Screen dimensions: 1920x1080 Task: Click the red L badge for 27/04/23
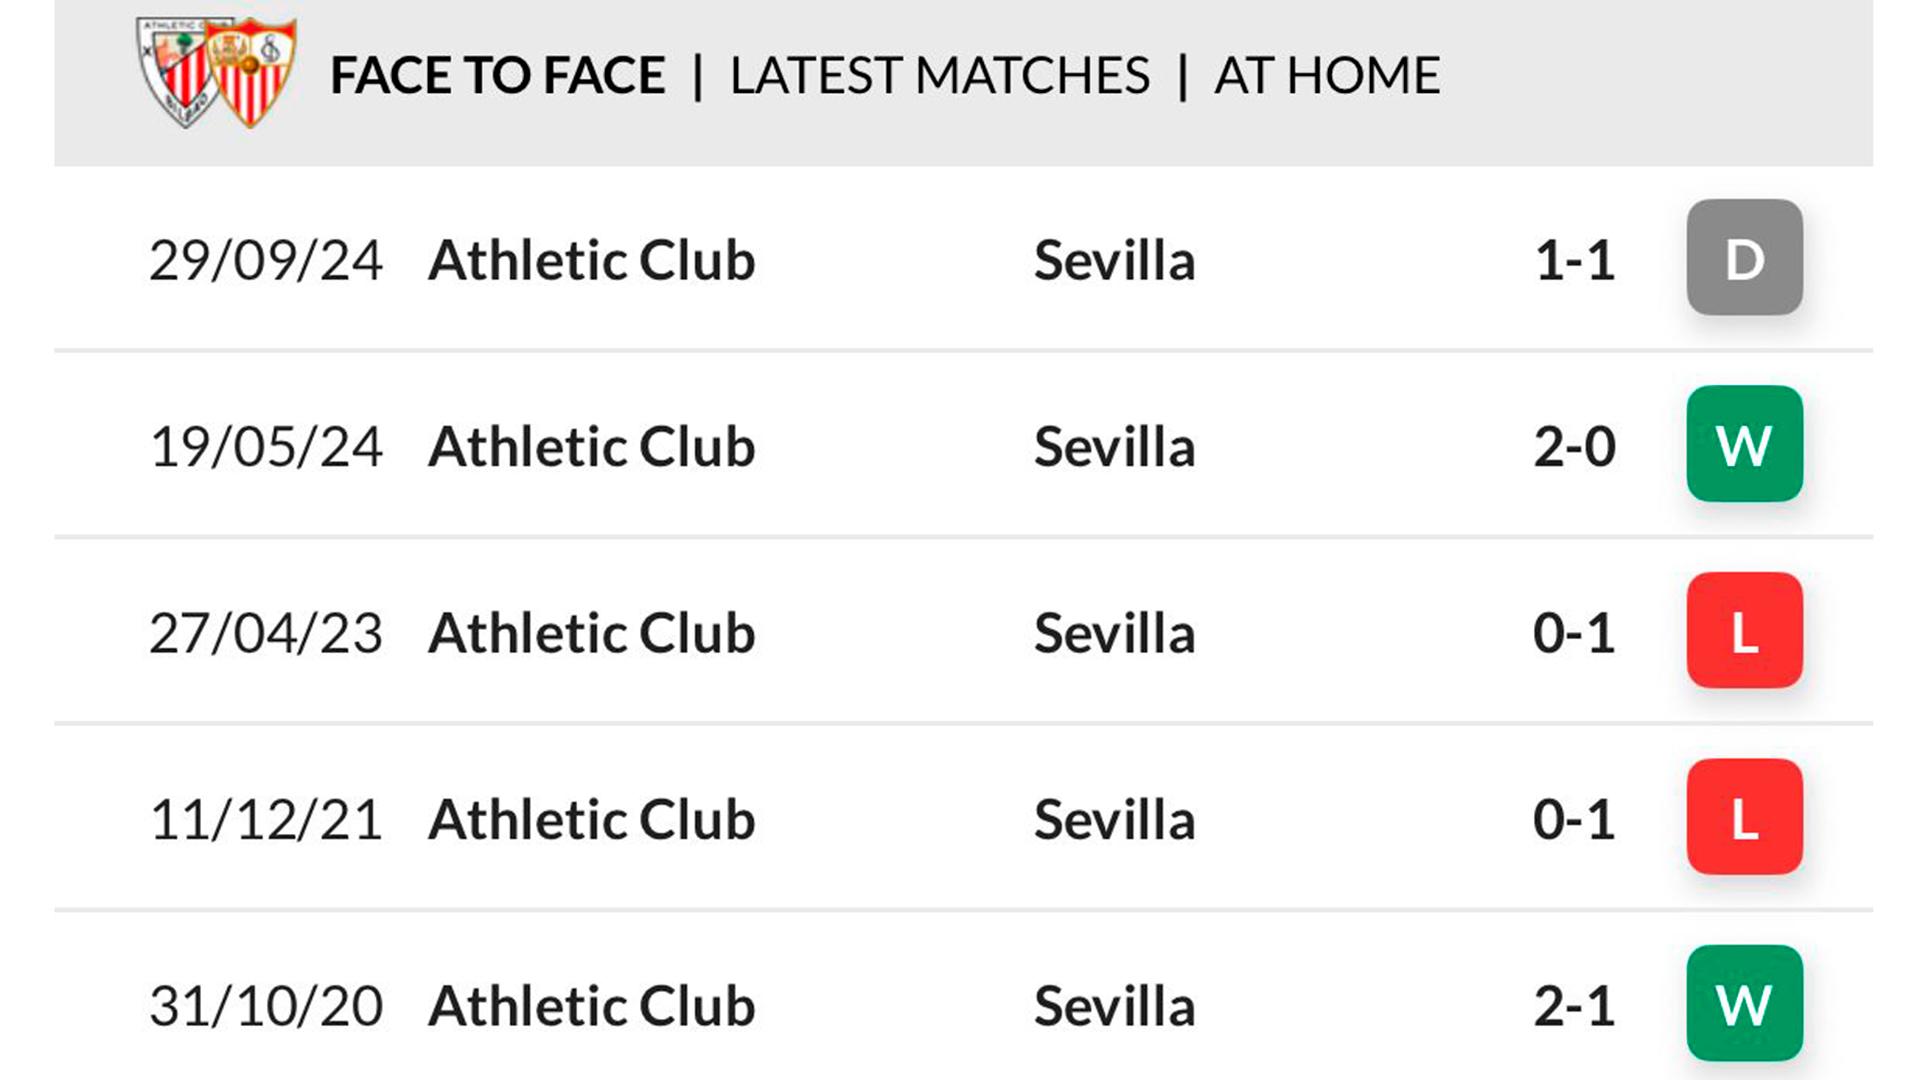[x=1744, y=631]
